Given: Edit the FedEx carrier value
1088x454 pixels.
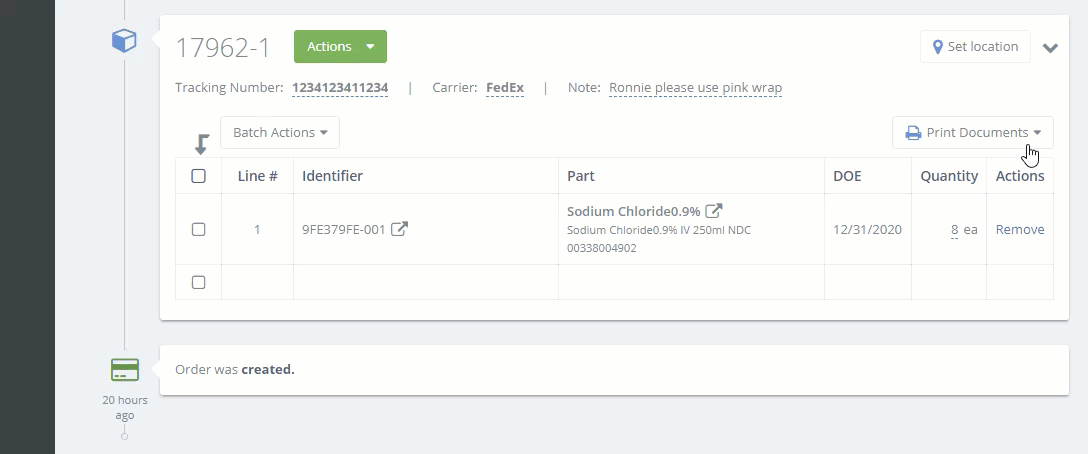Looking at the screenshot, I should pyautogui.click(x=505, y=88).
